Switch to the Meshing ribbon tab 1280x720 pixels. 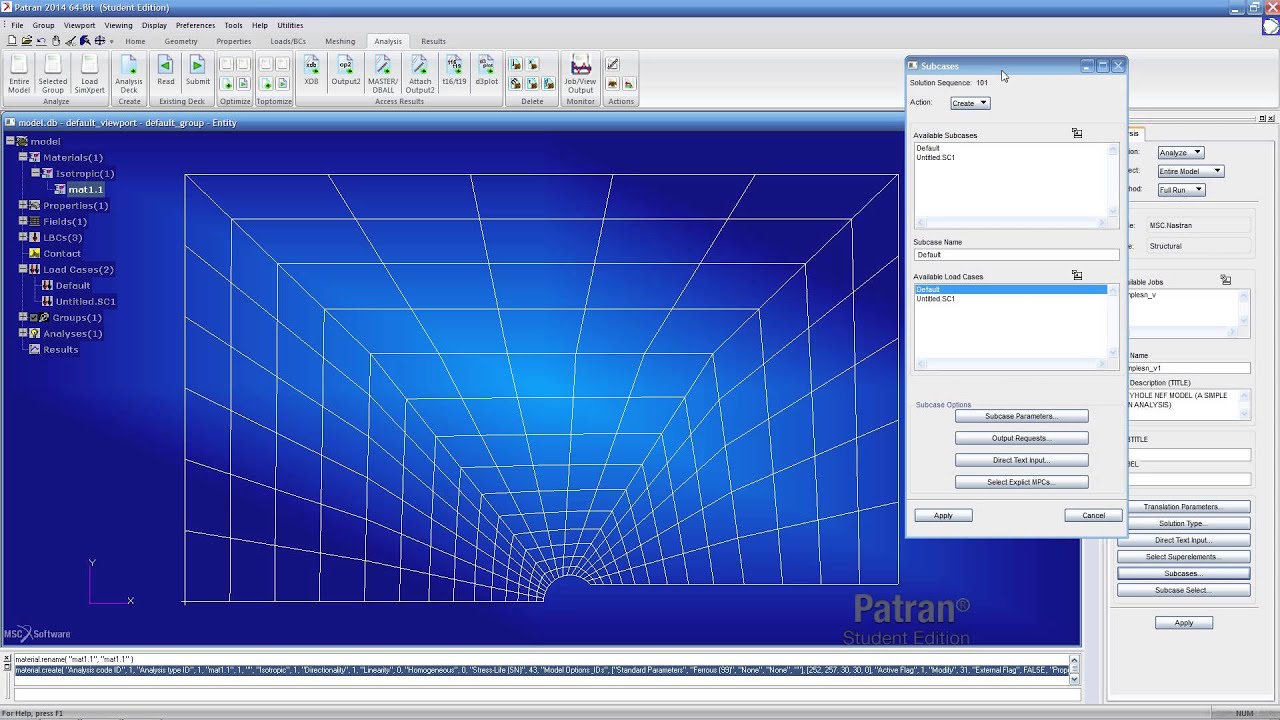(x=340, y=41)
